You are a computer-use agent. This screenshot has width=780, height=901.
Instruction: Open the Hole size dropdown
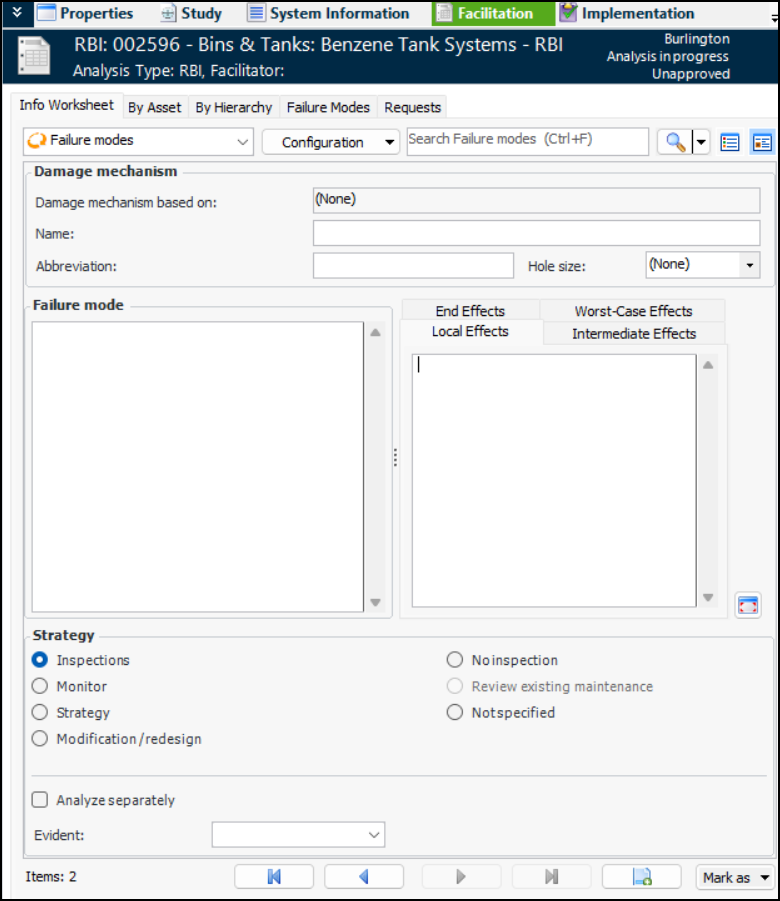[749, 265]
